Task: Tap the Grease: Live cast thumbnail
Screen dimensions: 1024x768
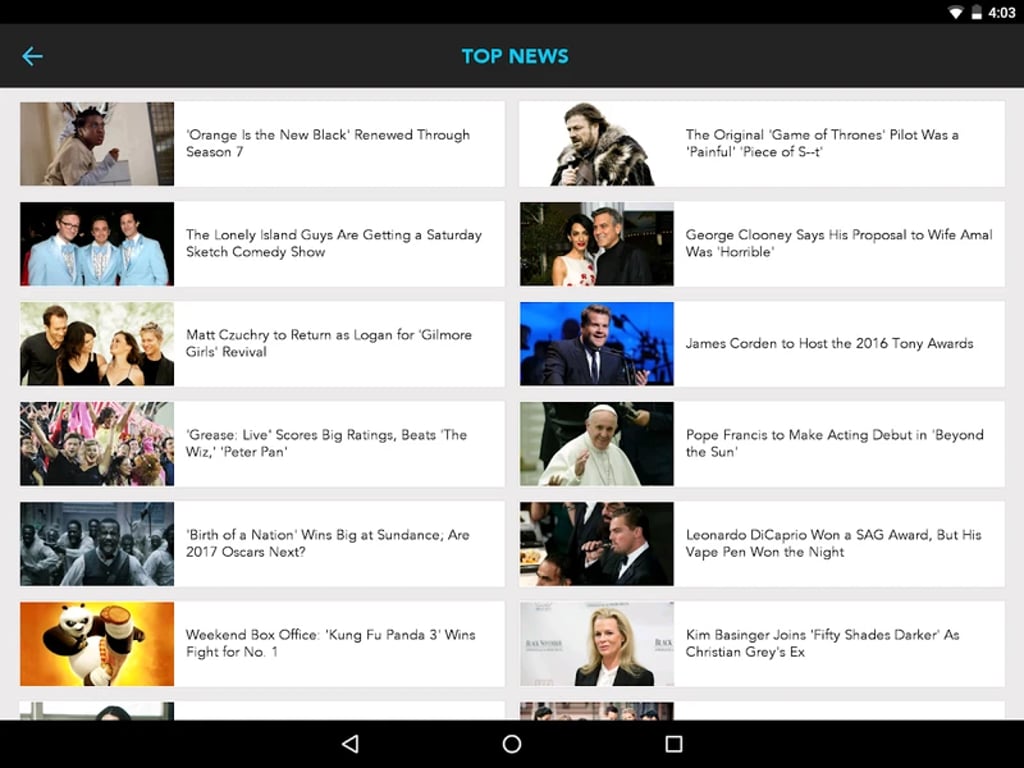Action: pos(96,443)
